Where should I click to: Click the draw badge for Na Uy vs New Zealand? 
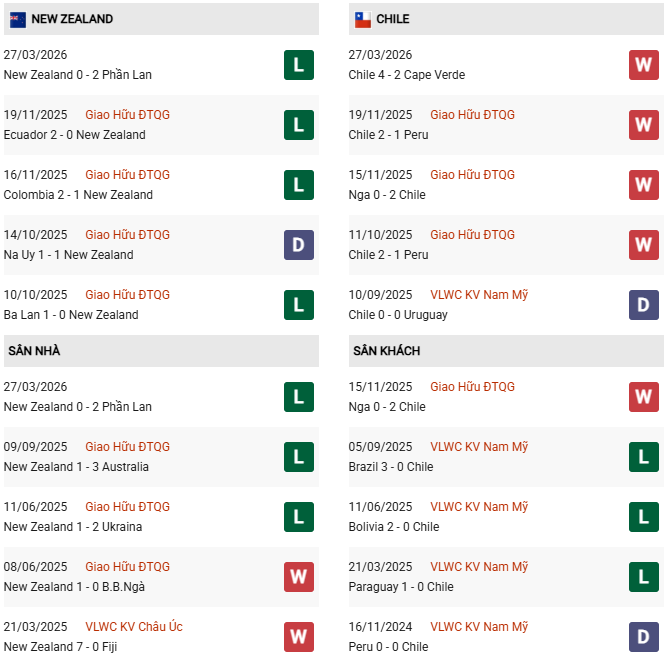299,245
